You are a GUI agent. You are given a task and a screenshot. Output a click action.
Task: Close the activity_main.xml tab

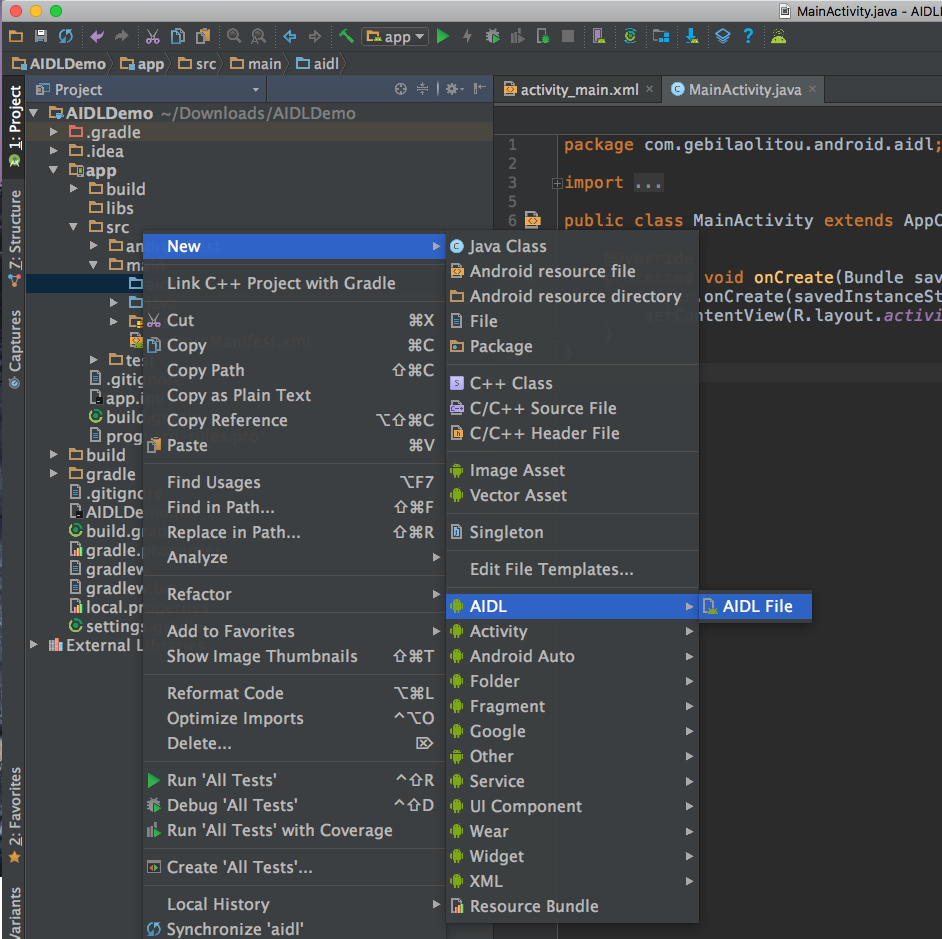[649, 89]
